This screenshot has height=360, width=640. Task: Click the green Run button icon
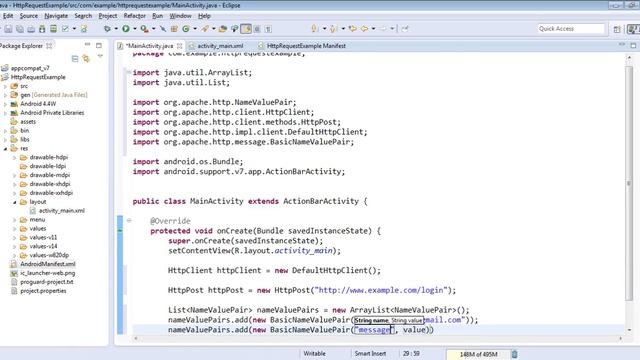click(126, 29)
